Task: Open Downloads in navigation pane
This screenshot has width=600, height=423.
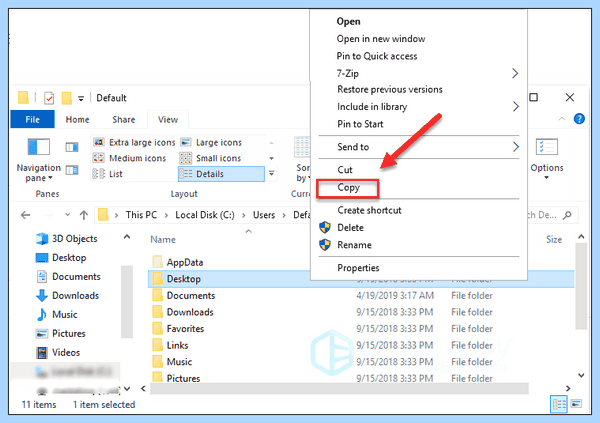Action: click(x=67, y=296)
